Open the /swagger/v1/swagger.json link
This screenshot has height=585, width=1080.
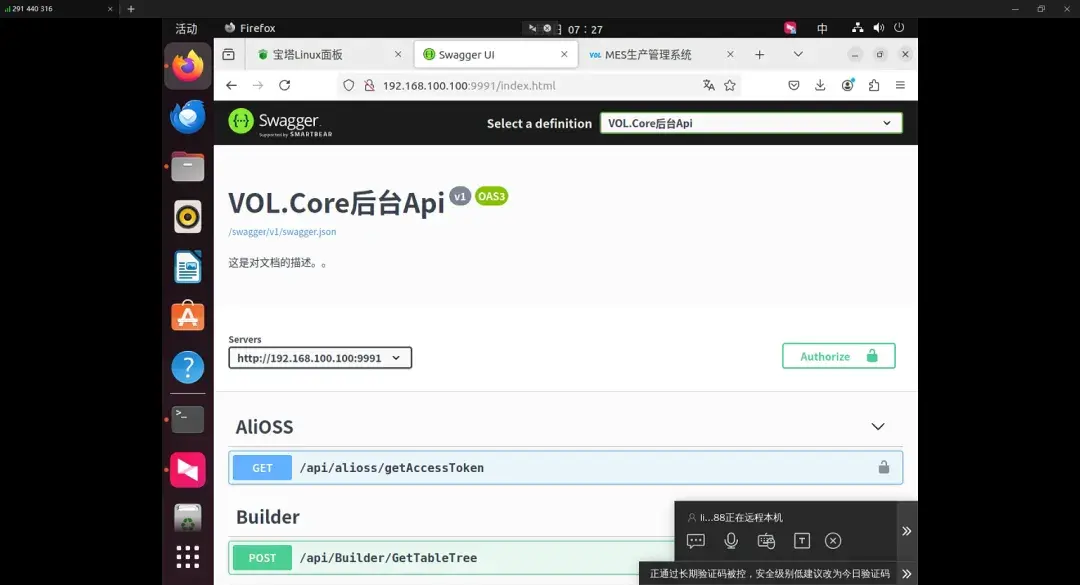[283, 231]
